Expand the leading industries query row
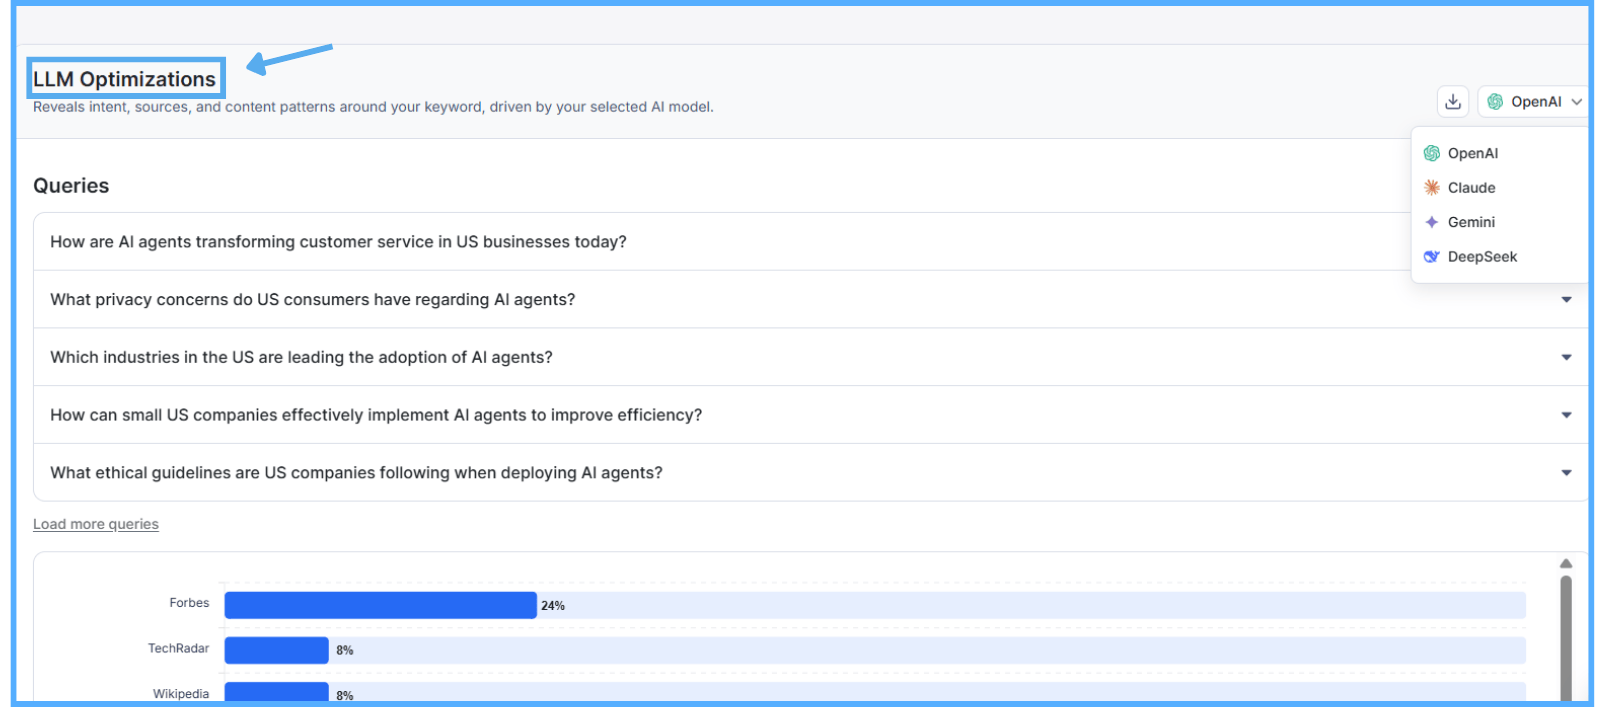This screenshot has width=1605, height=707. pyautogui.click(x=1566, y=357)
